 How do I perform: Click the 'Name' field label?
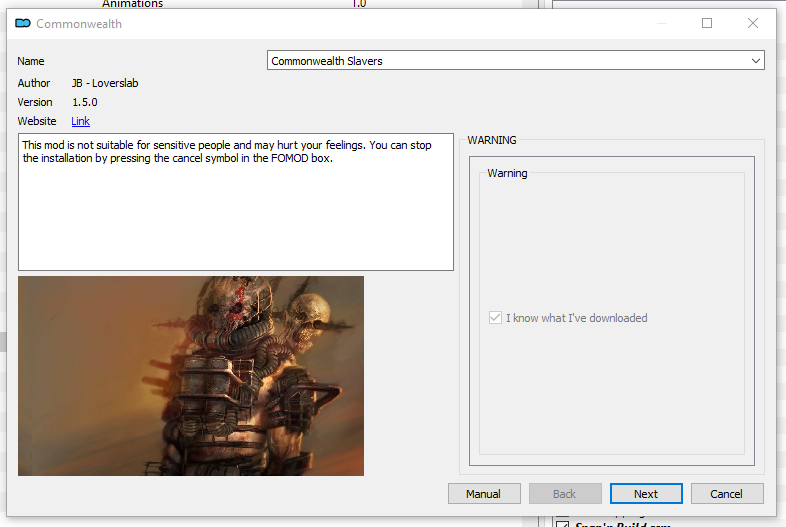(x=31, y=61)
